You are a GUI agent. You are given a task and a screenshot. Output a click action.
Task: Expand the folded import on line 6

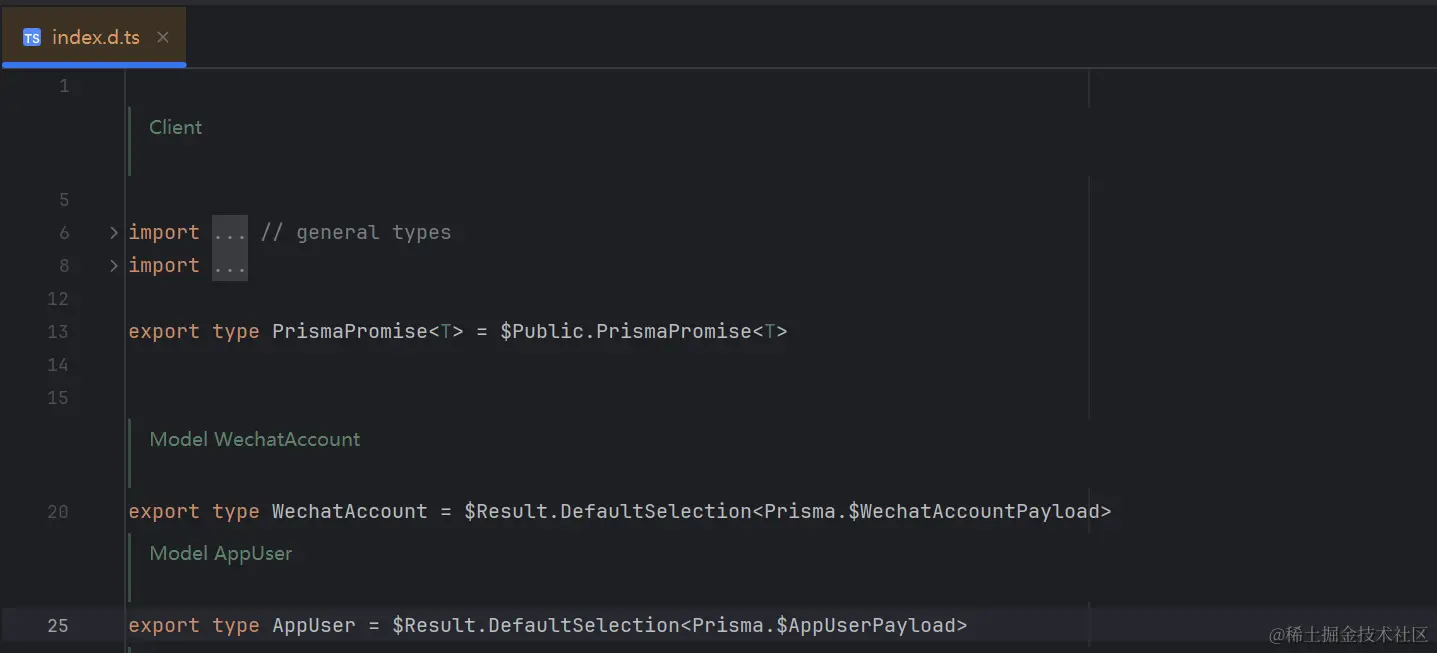[x=114, y=233]
